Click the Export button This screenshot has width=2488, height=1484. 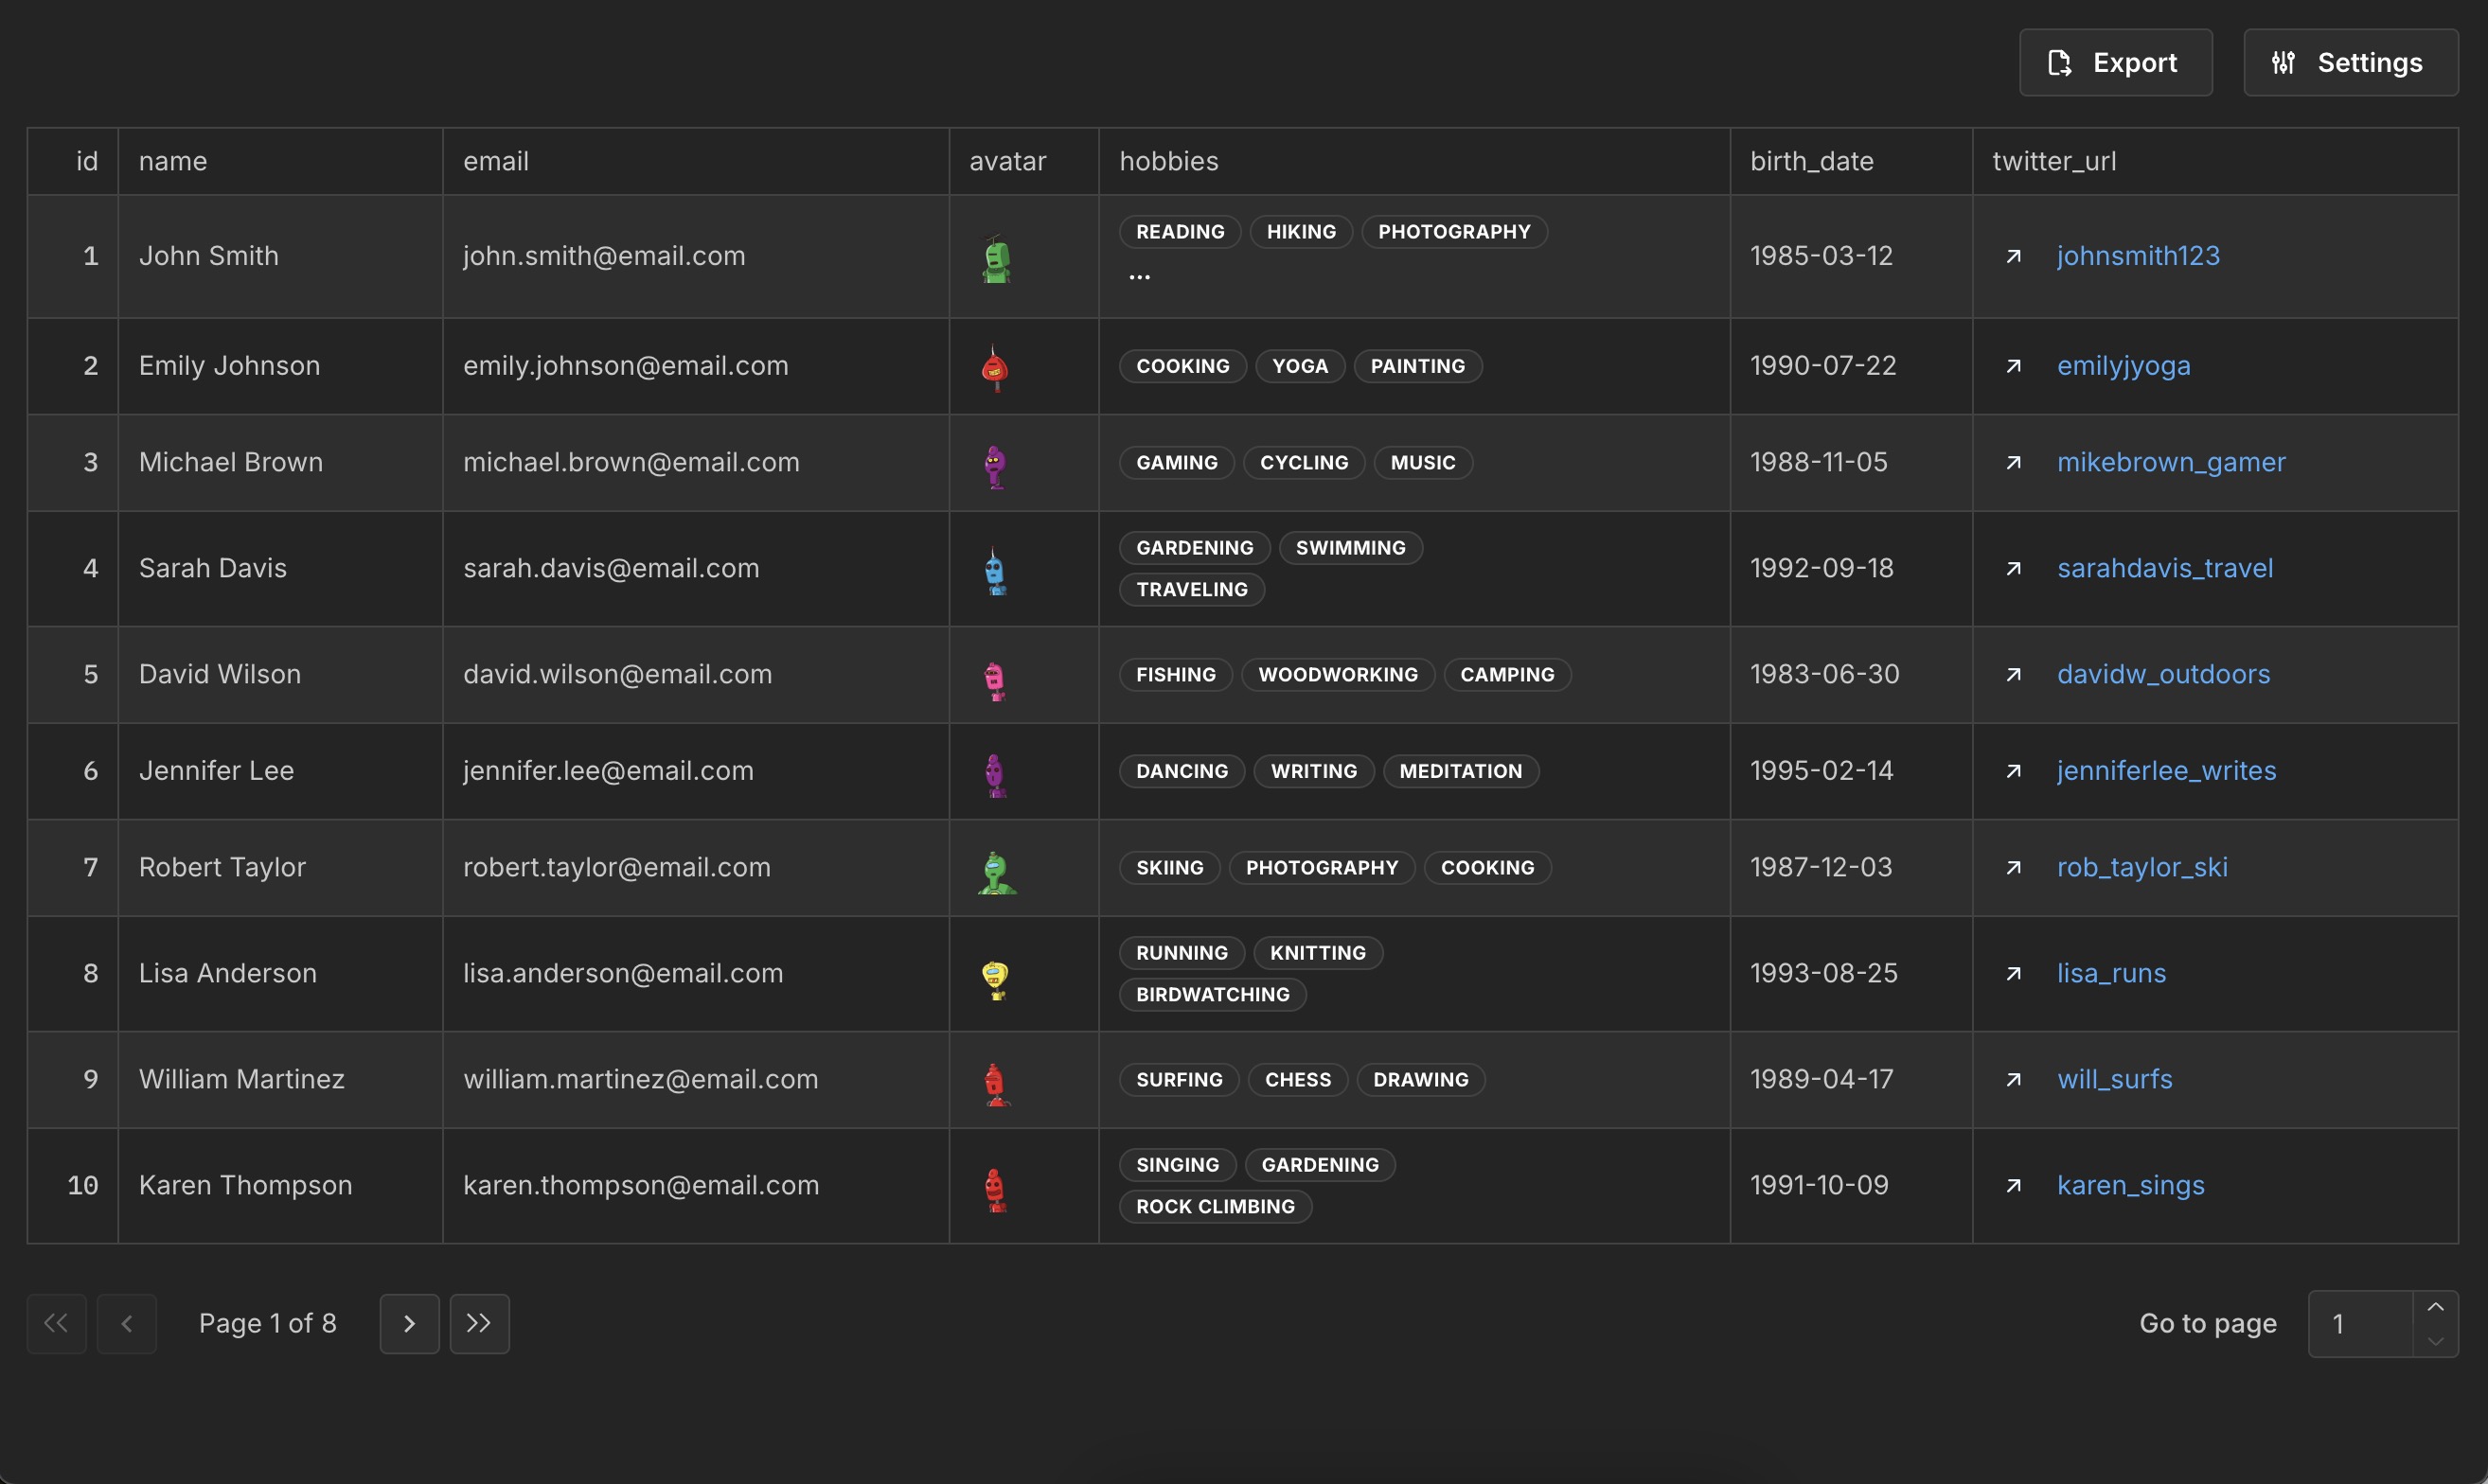(2115, 63)
